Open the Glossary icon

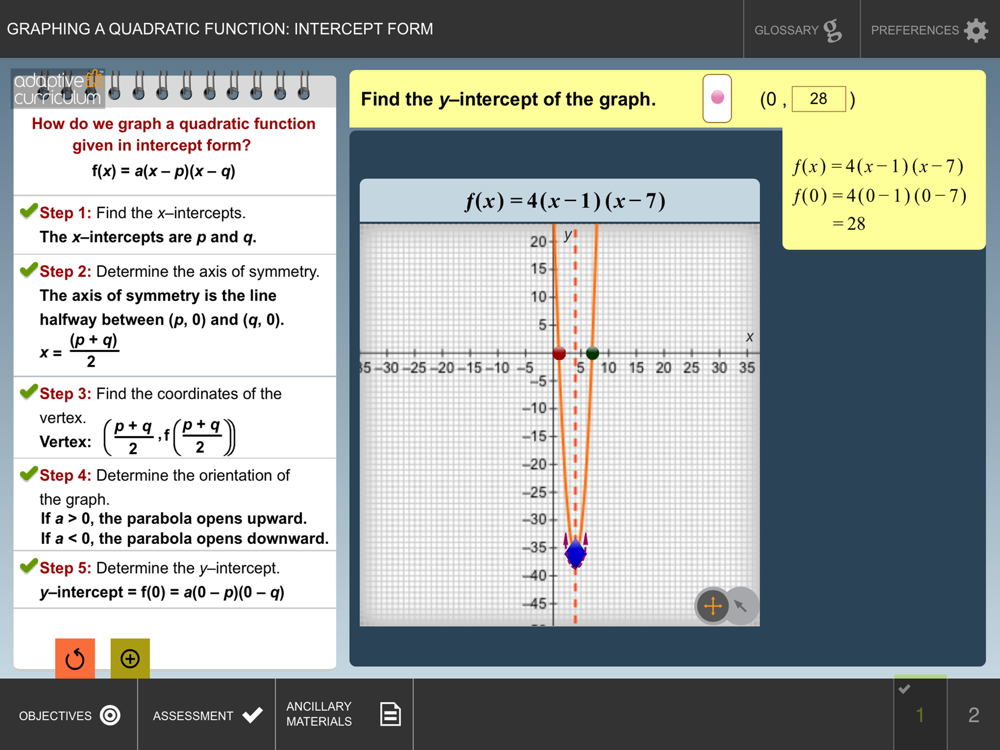pyautogui.click(x=832, y=30)
